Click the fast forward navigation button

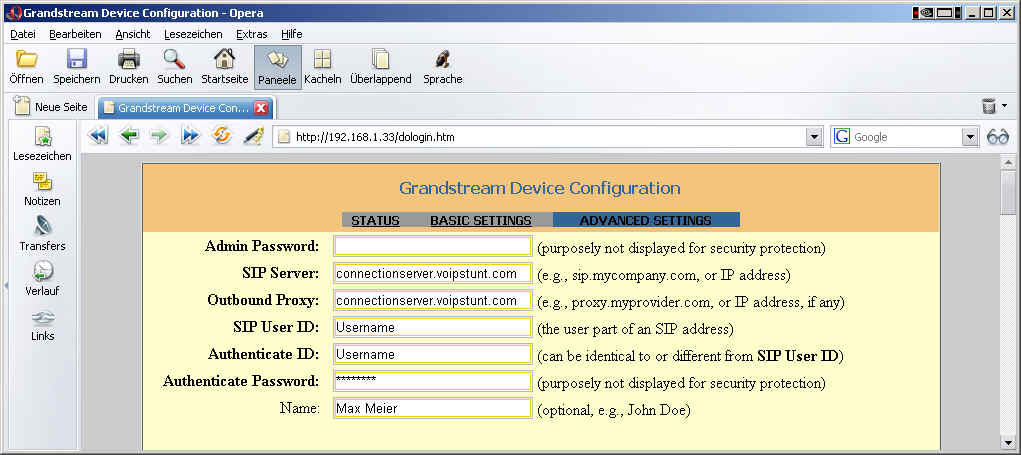click(190, 136)
